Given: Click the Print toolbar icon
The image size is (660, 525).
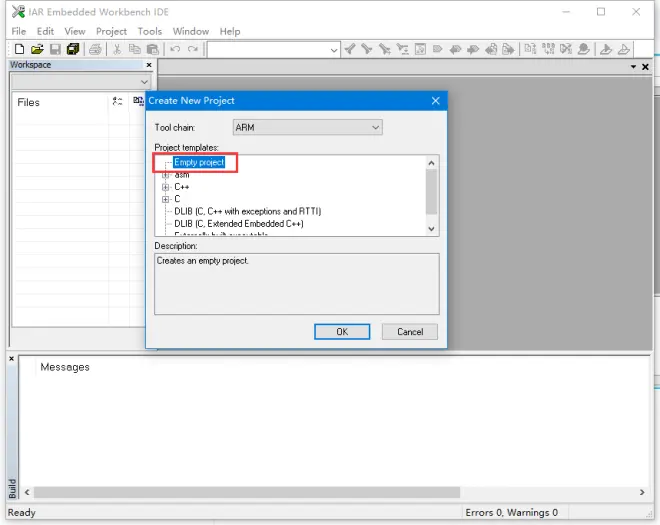Looking at the screenshot, I should click(x=95, y=49).
